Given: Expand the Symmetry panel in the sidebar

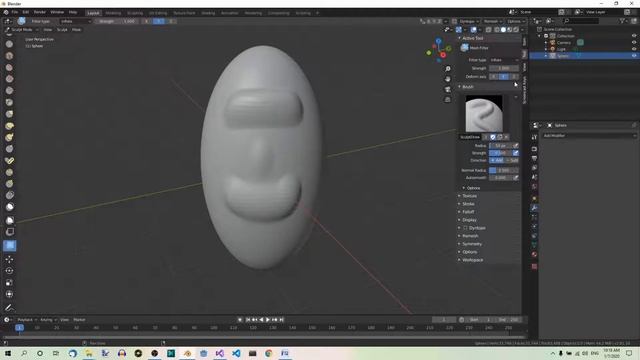Looking at the screenshot, I should pyautogui.click(x=472, y=244).
